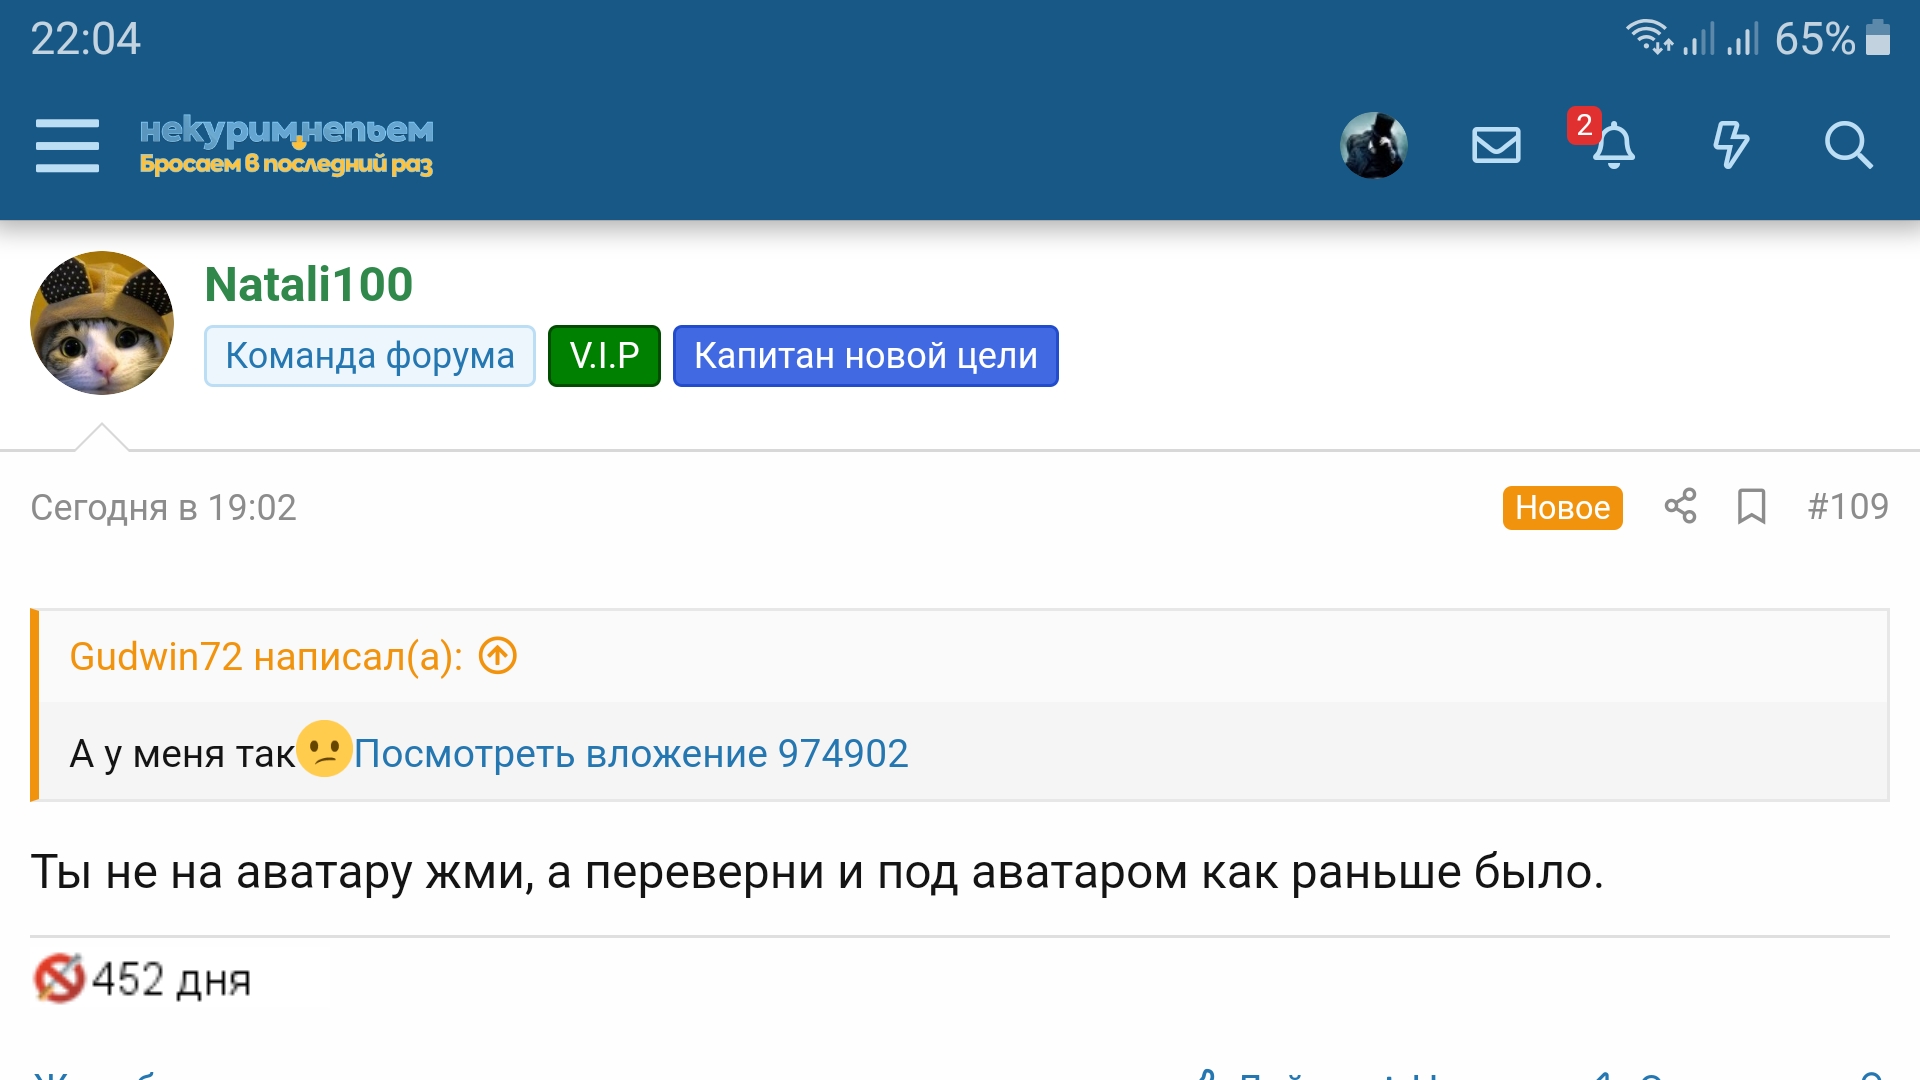This screenshot has width=1920, height=1080.
Task: Click the Сегодня в 19:02 timestamp
Action: [x=163, y=508]
